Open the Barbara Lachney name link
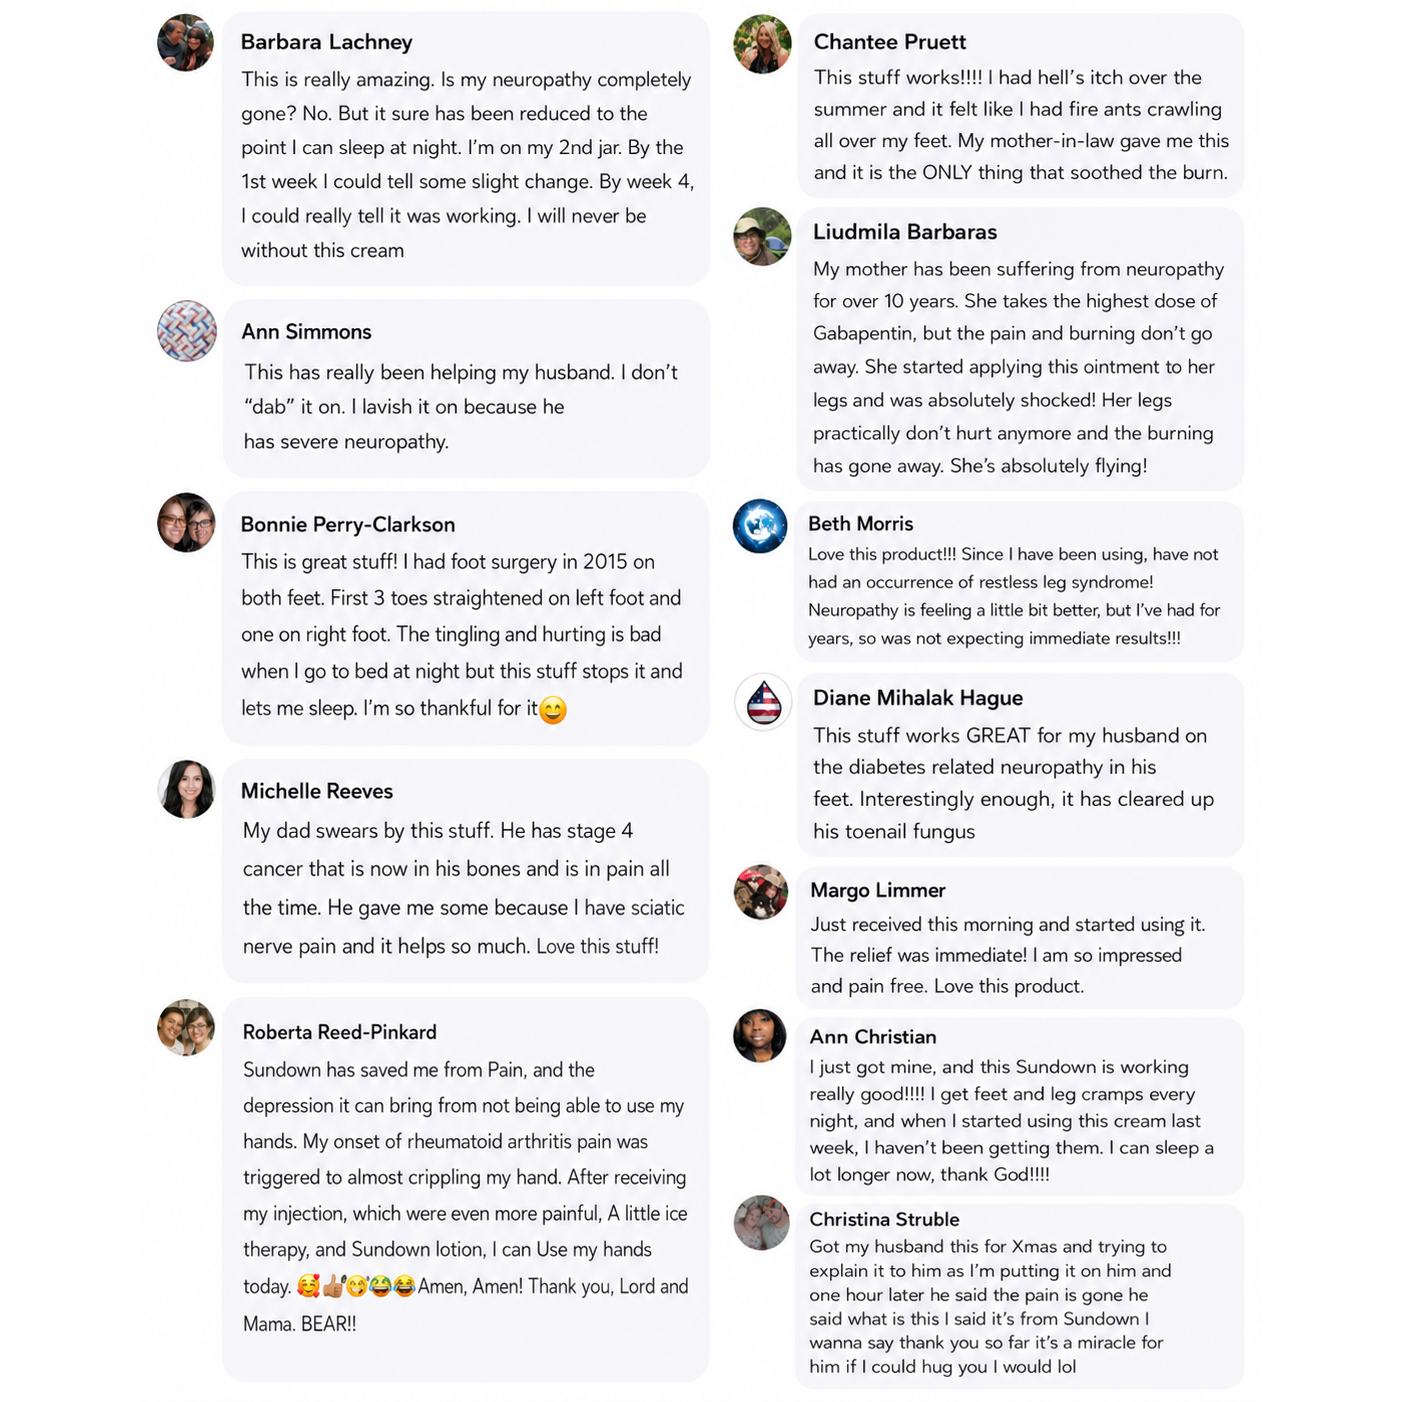This screenshot has height=1402, width=1402. 326,42
